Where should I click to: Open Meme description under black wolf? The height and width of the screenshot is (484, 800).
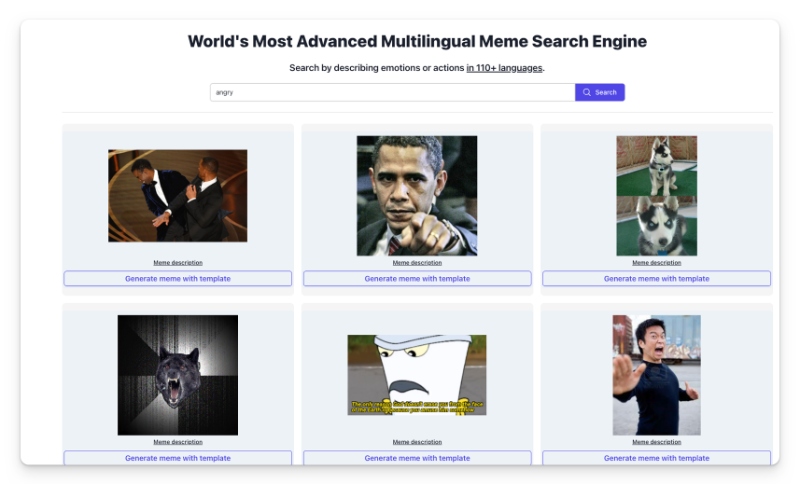pos(178,442)
